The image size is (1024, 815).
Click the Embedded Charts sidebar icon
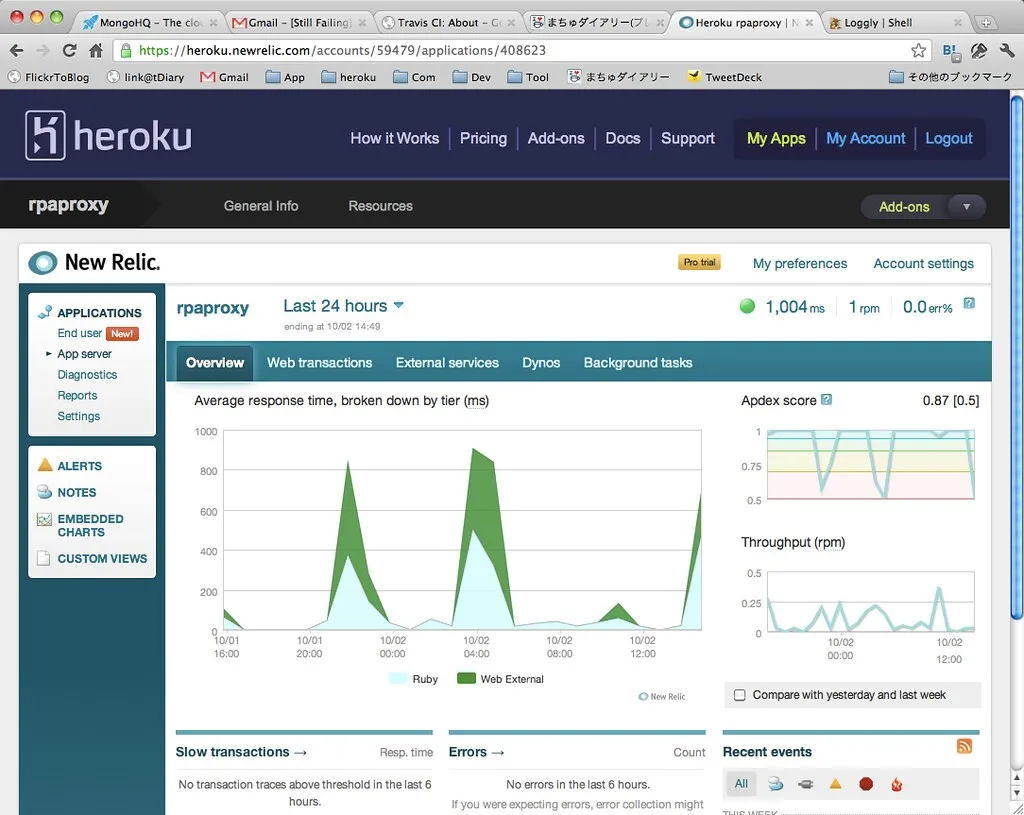point(44,520)
